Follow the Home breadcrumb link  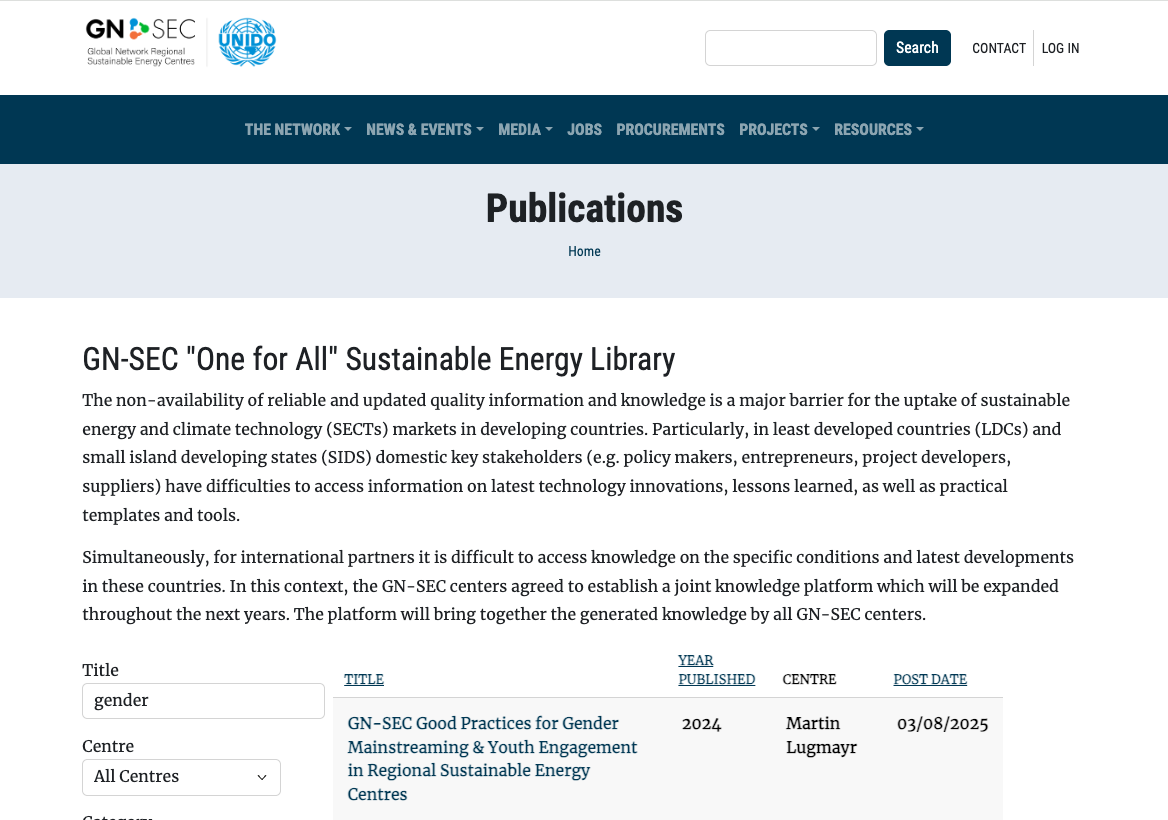point(584,251)
